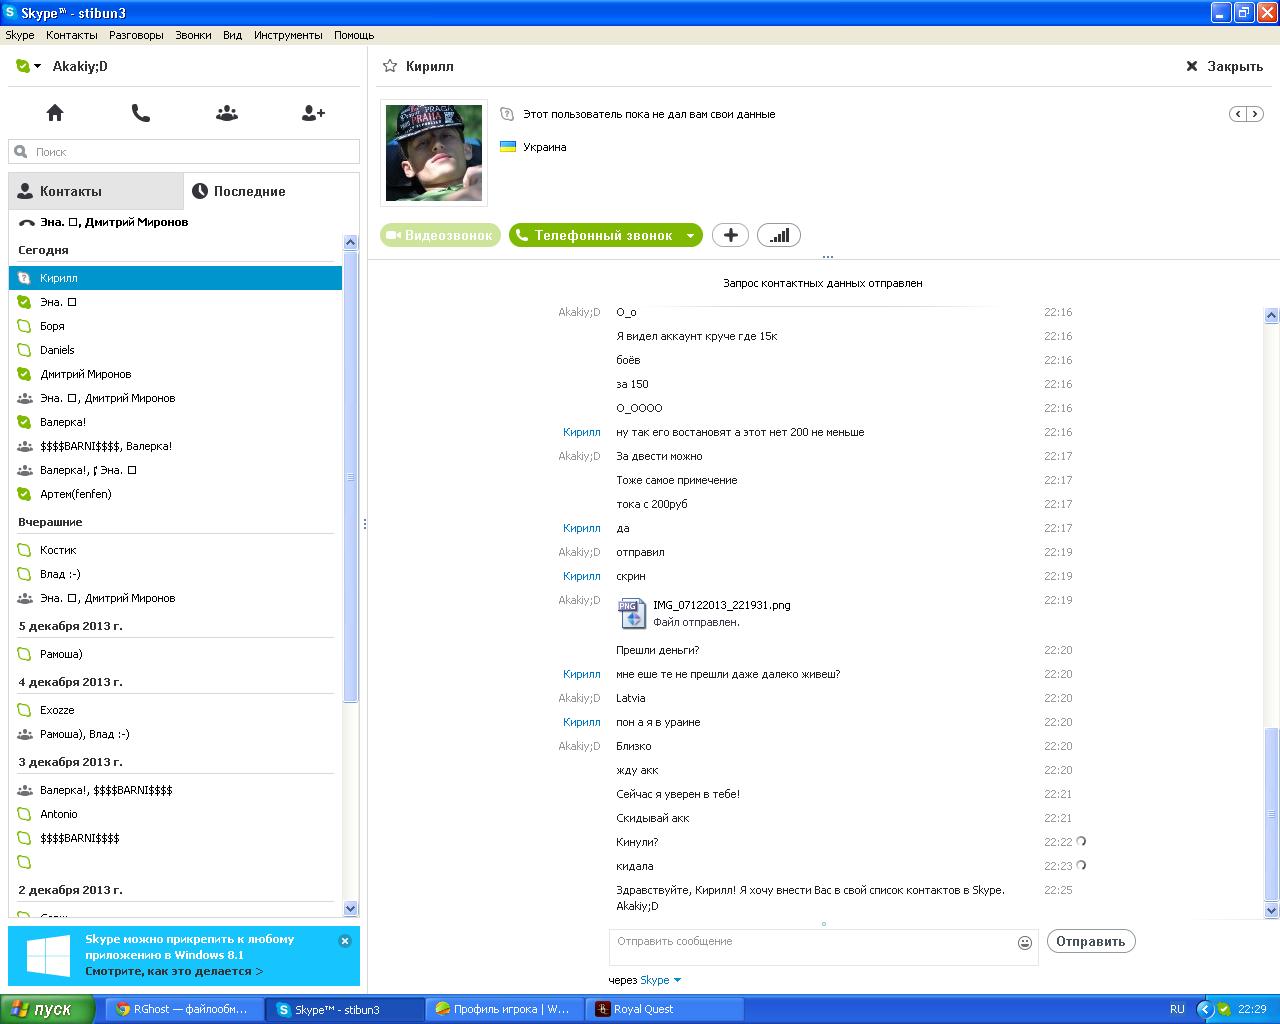Open the emoticon smiley picker

[1025, 943]
